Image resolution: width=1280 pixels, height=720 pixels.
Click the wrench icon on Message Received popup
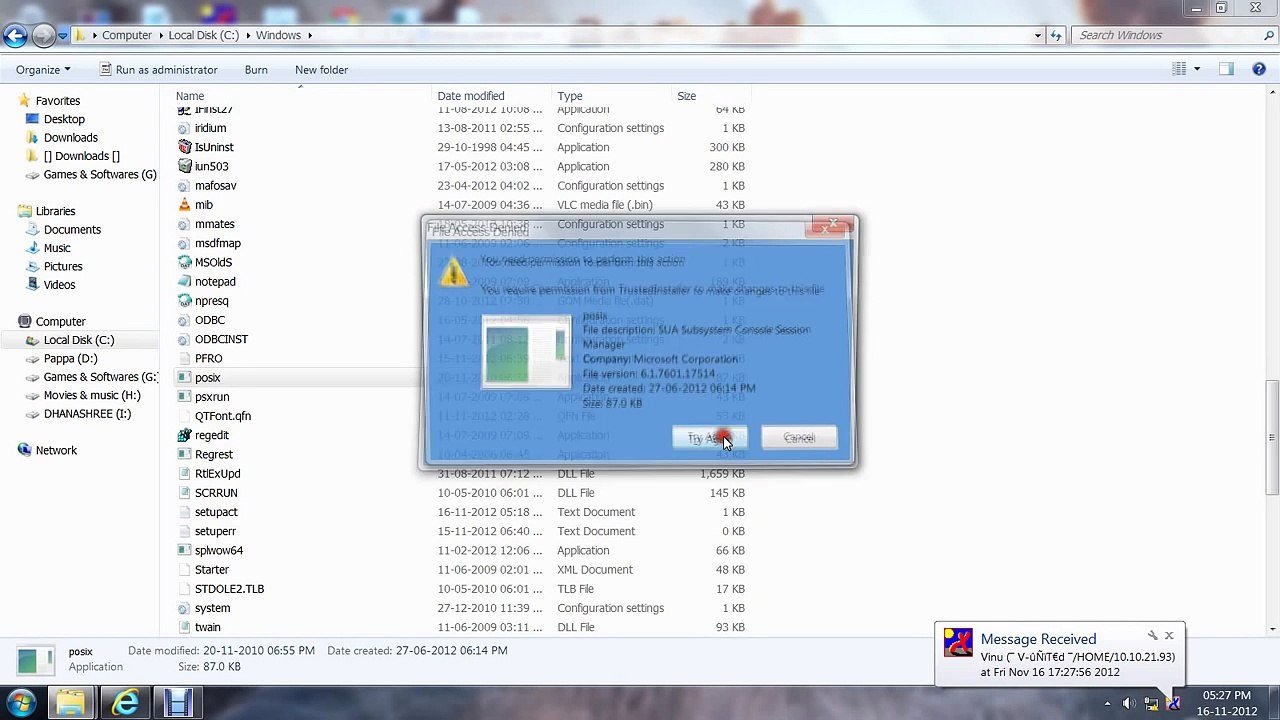coord(1152,636)
